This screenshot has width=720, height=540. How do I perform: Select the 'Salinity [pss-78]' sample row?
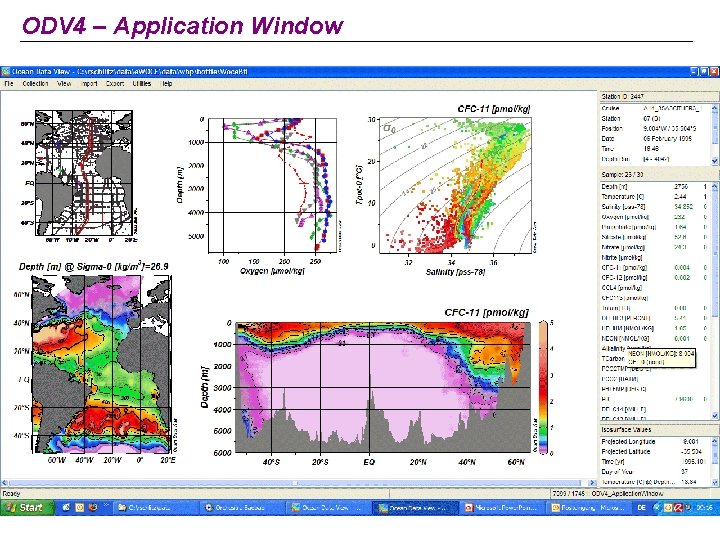coord(655,207)
